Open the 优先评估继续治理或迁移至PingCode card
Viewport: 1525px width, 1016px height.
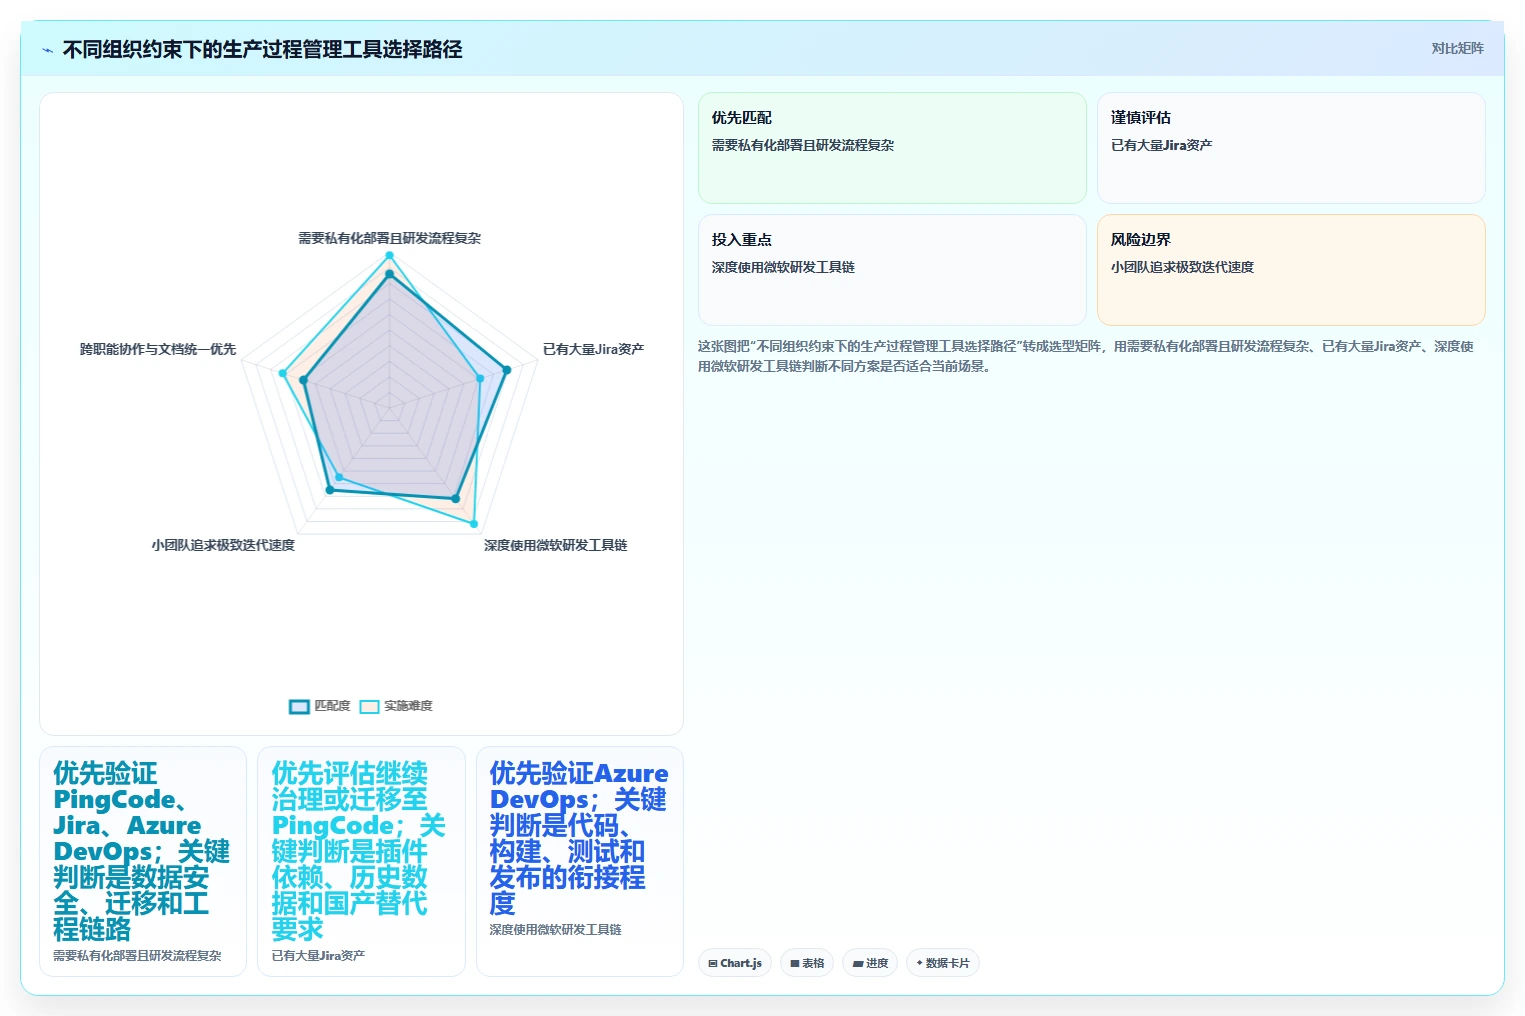361,861
